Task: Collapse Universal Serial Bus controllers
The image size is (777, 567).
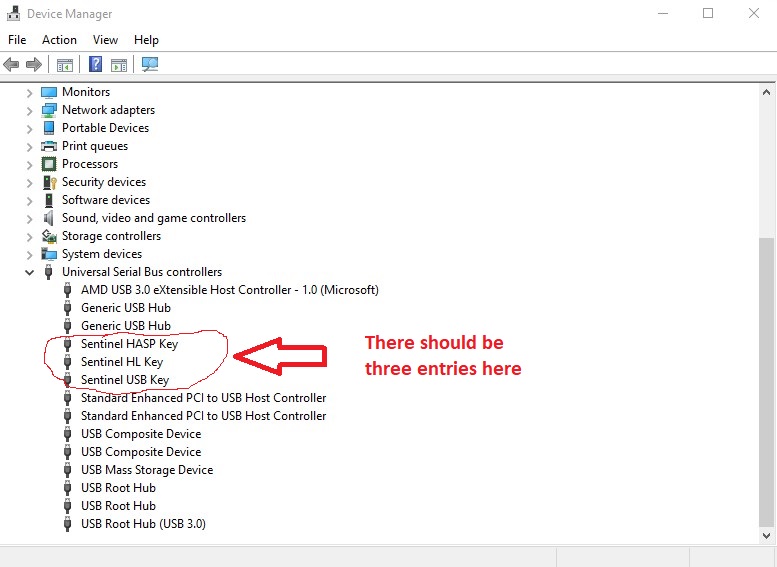Action: click(29, 273)
